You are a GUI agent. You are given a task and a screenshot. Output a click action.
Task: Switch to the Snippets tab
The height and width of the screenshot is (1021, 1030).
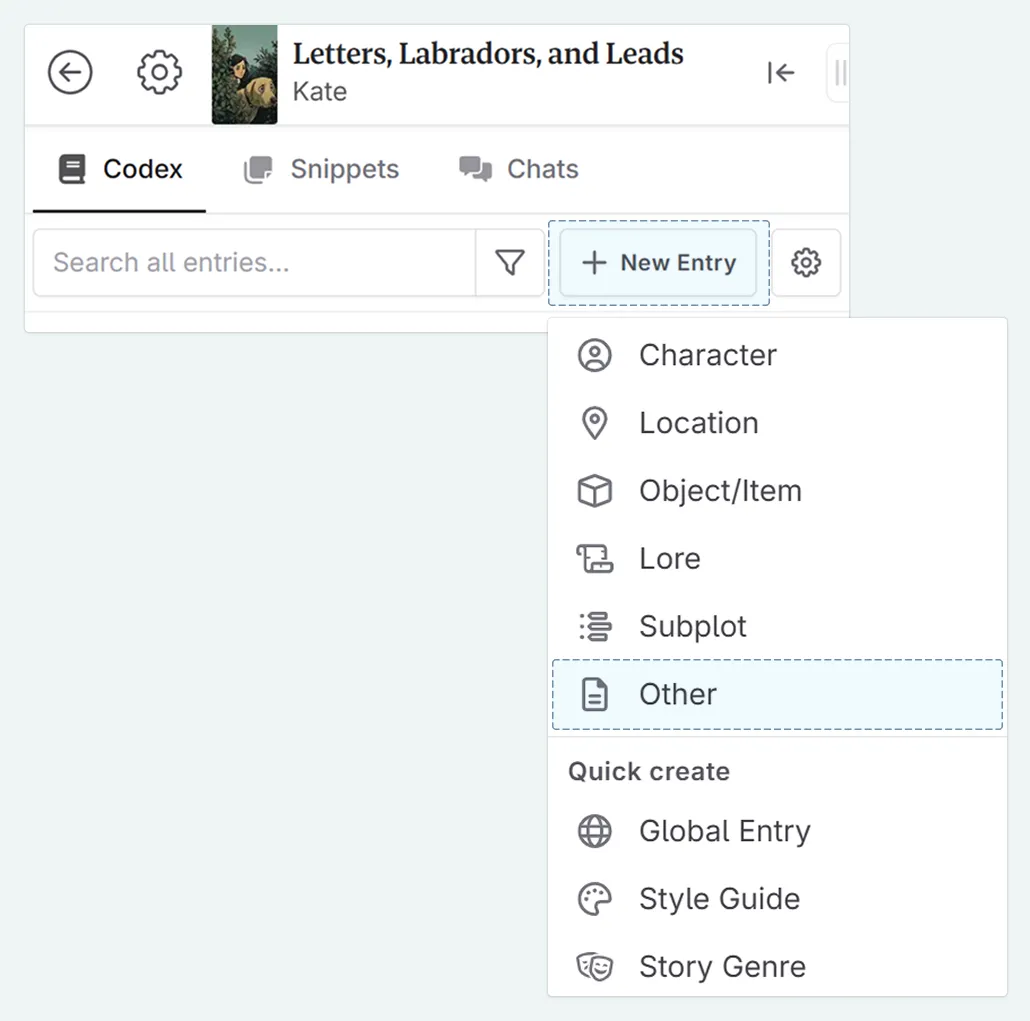point(321,169)
